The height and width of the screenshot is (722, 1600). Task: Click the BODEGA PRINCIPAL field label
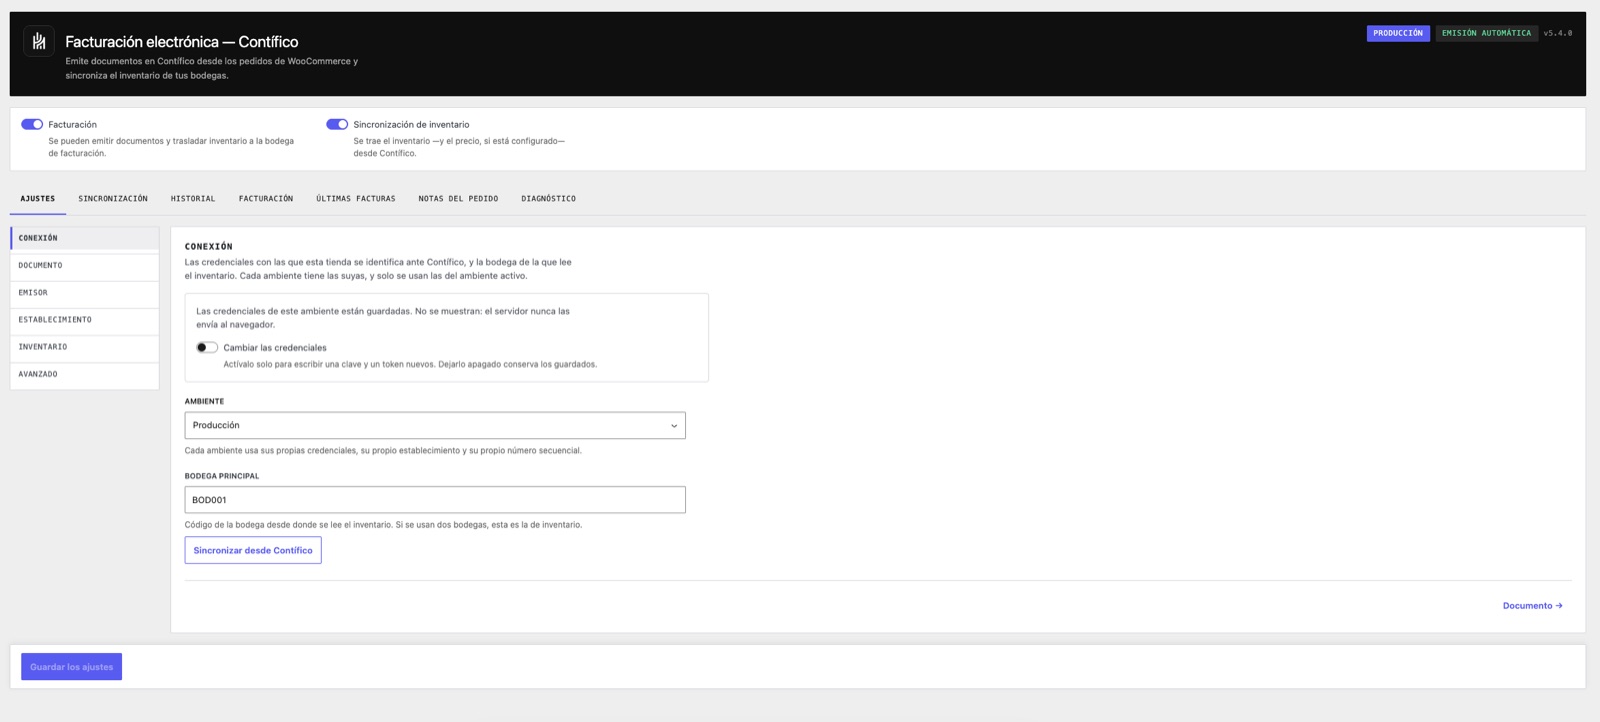222,476
